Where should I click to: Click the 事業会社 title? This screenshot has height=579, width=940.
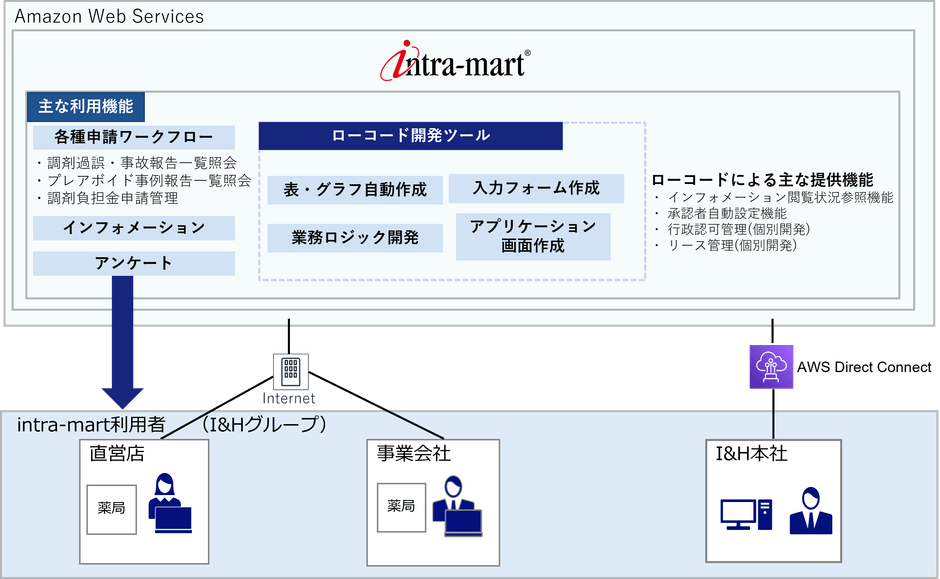coord(414,453)
